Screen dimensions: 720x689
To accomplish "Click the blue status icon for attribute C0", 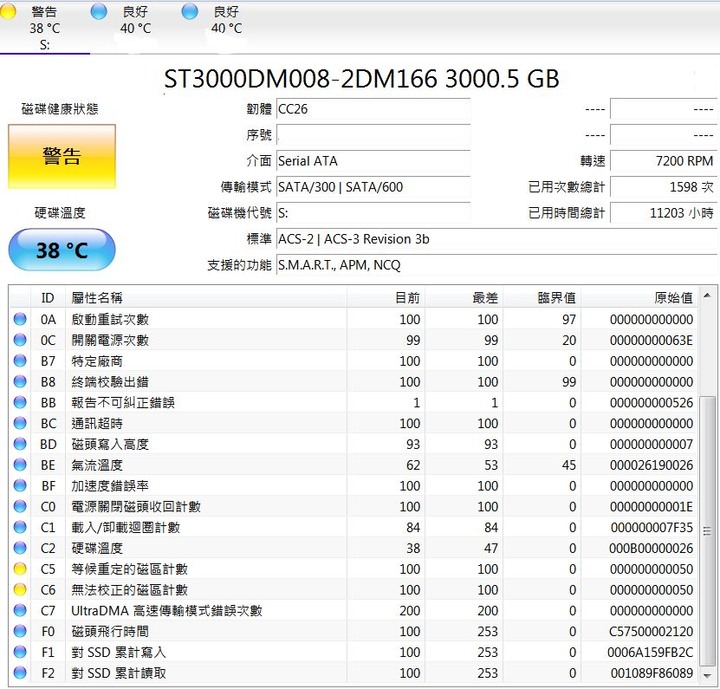I will (x=20, y=507).
